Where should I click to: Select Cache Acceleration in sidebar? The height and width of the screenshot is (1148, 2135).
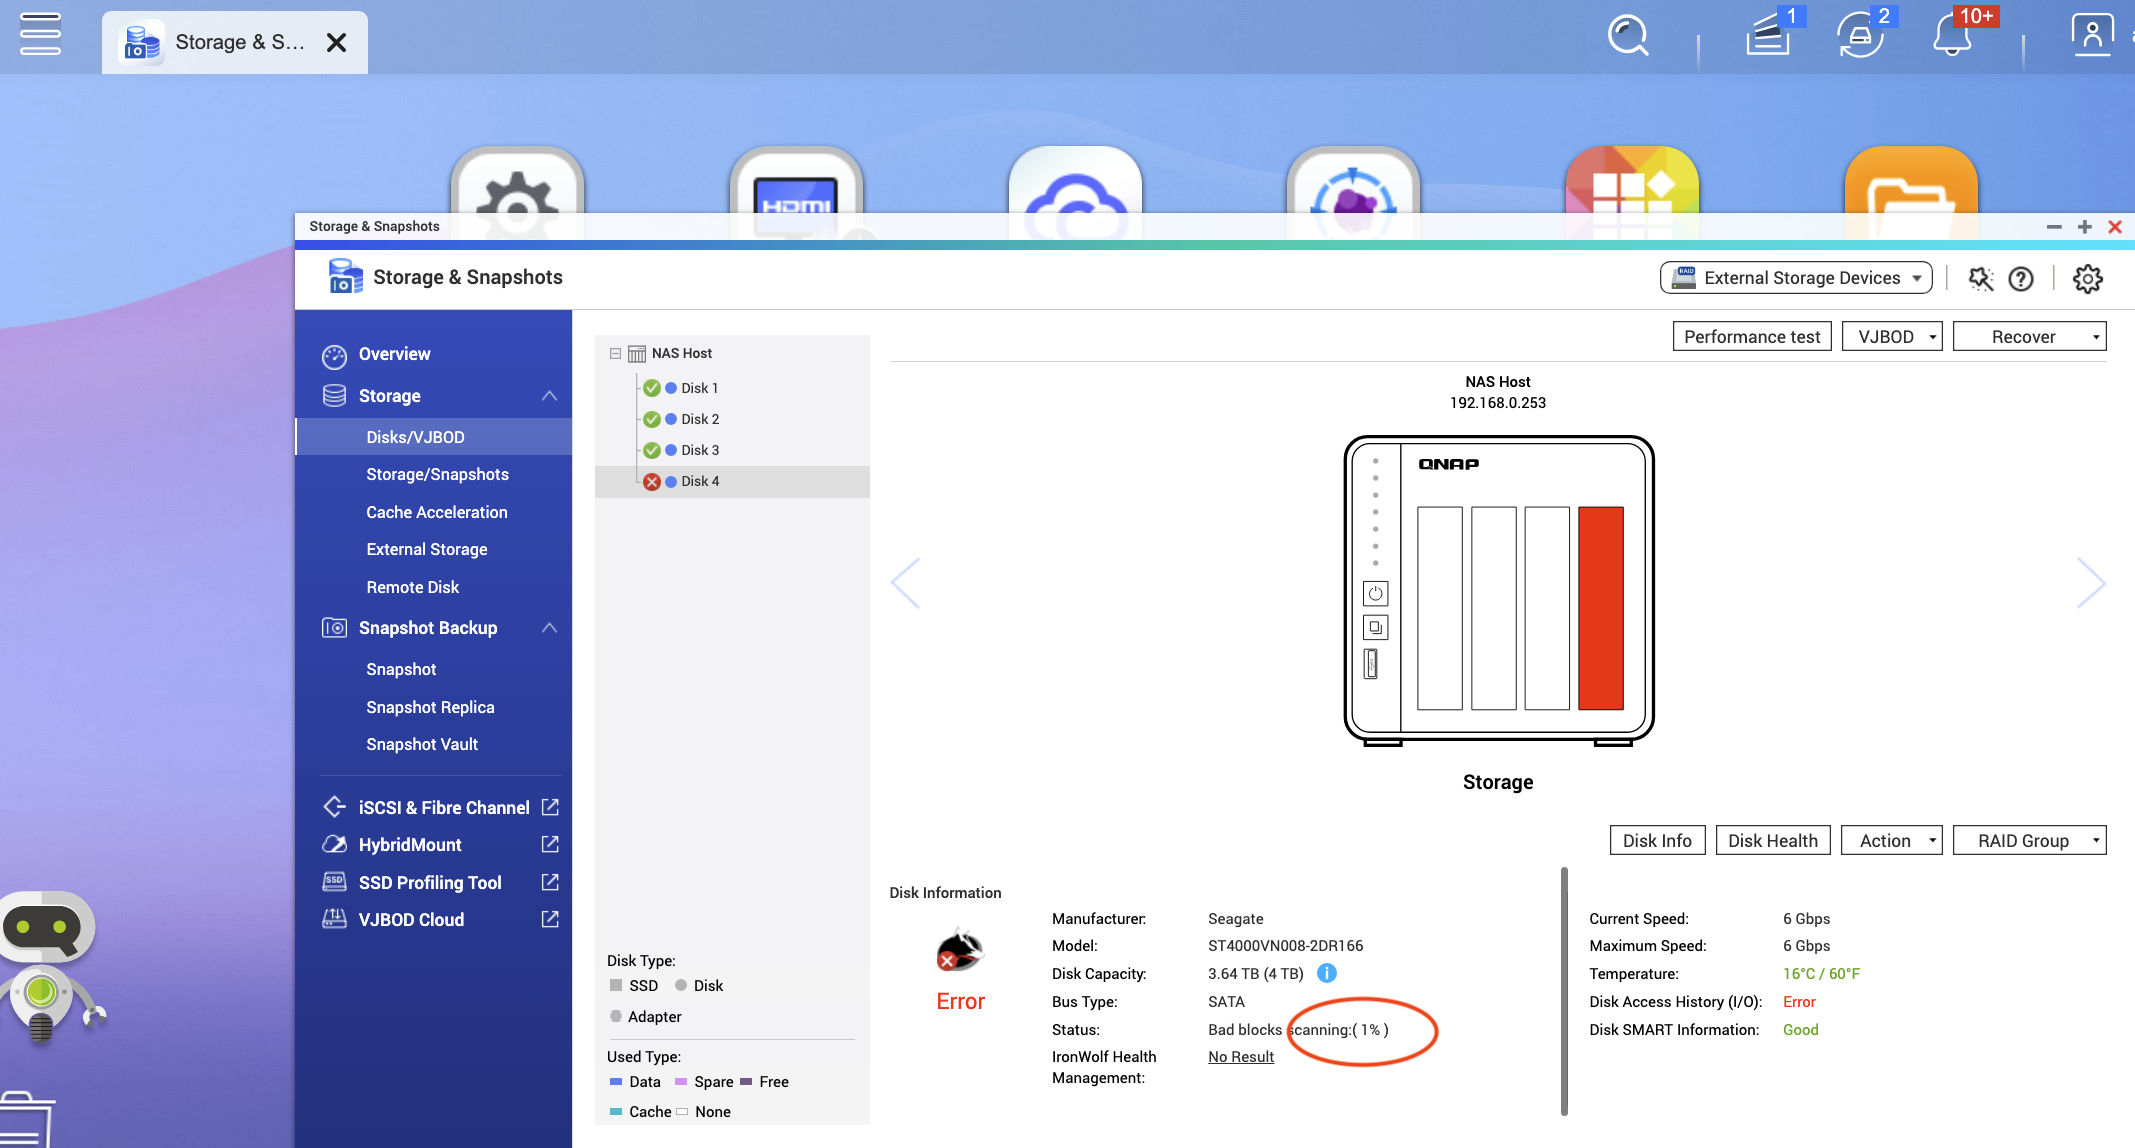point(436,512)
